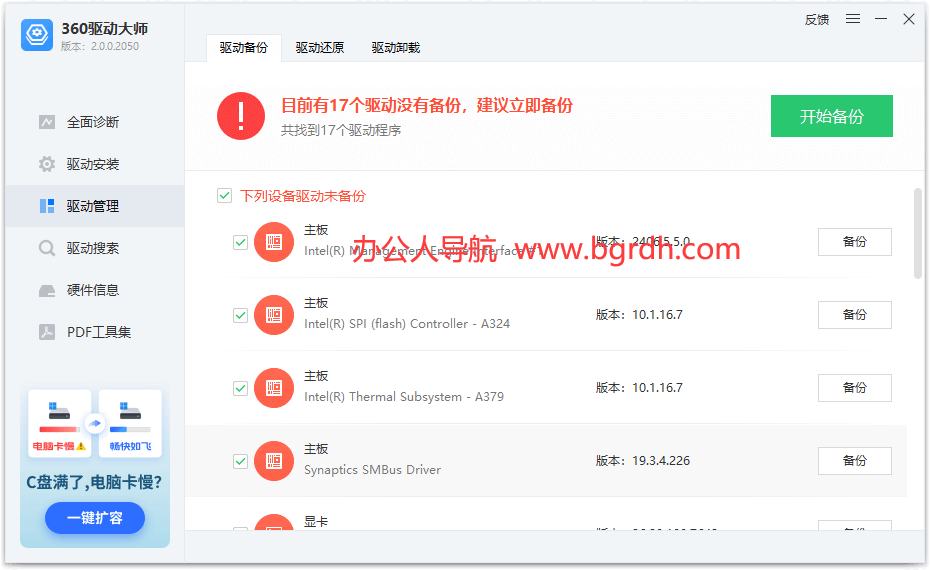Minimize the 360驱动大师 window
Viewport: 930px width, 570px height.
coord(881,19)
